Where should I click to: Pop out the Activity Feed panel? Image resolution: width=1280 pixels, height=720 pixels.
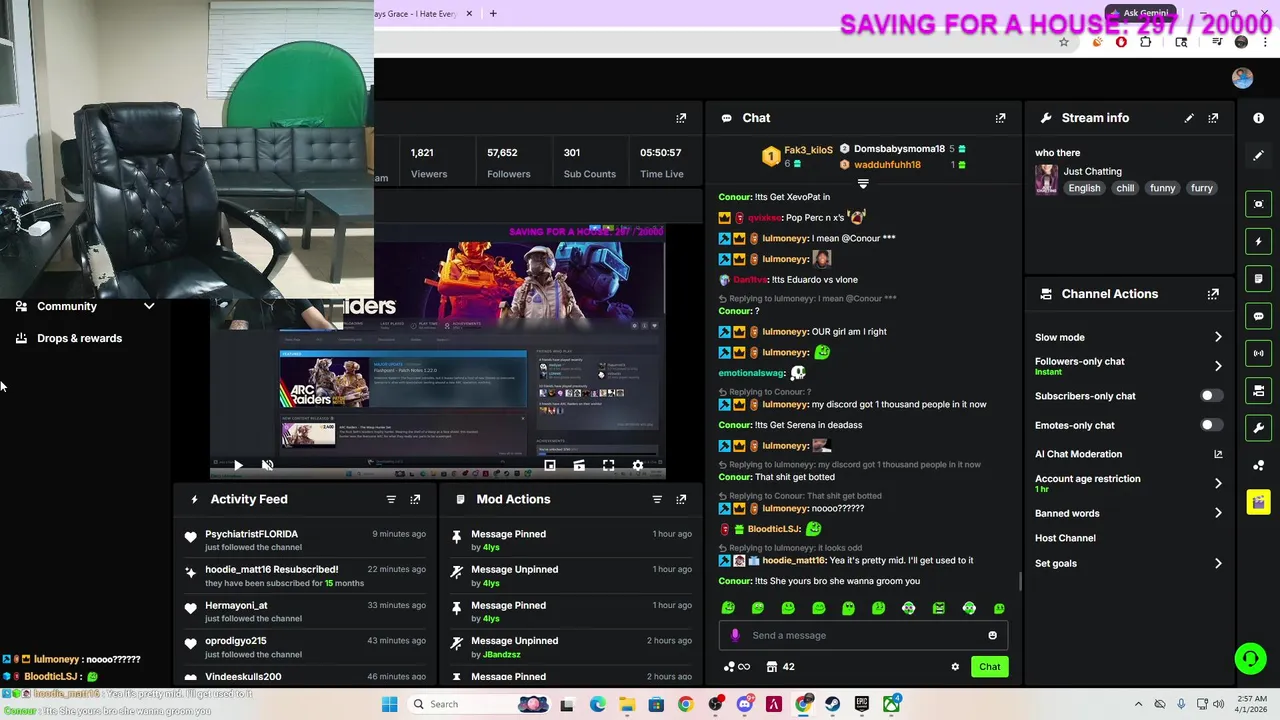(415, 499)
